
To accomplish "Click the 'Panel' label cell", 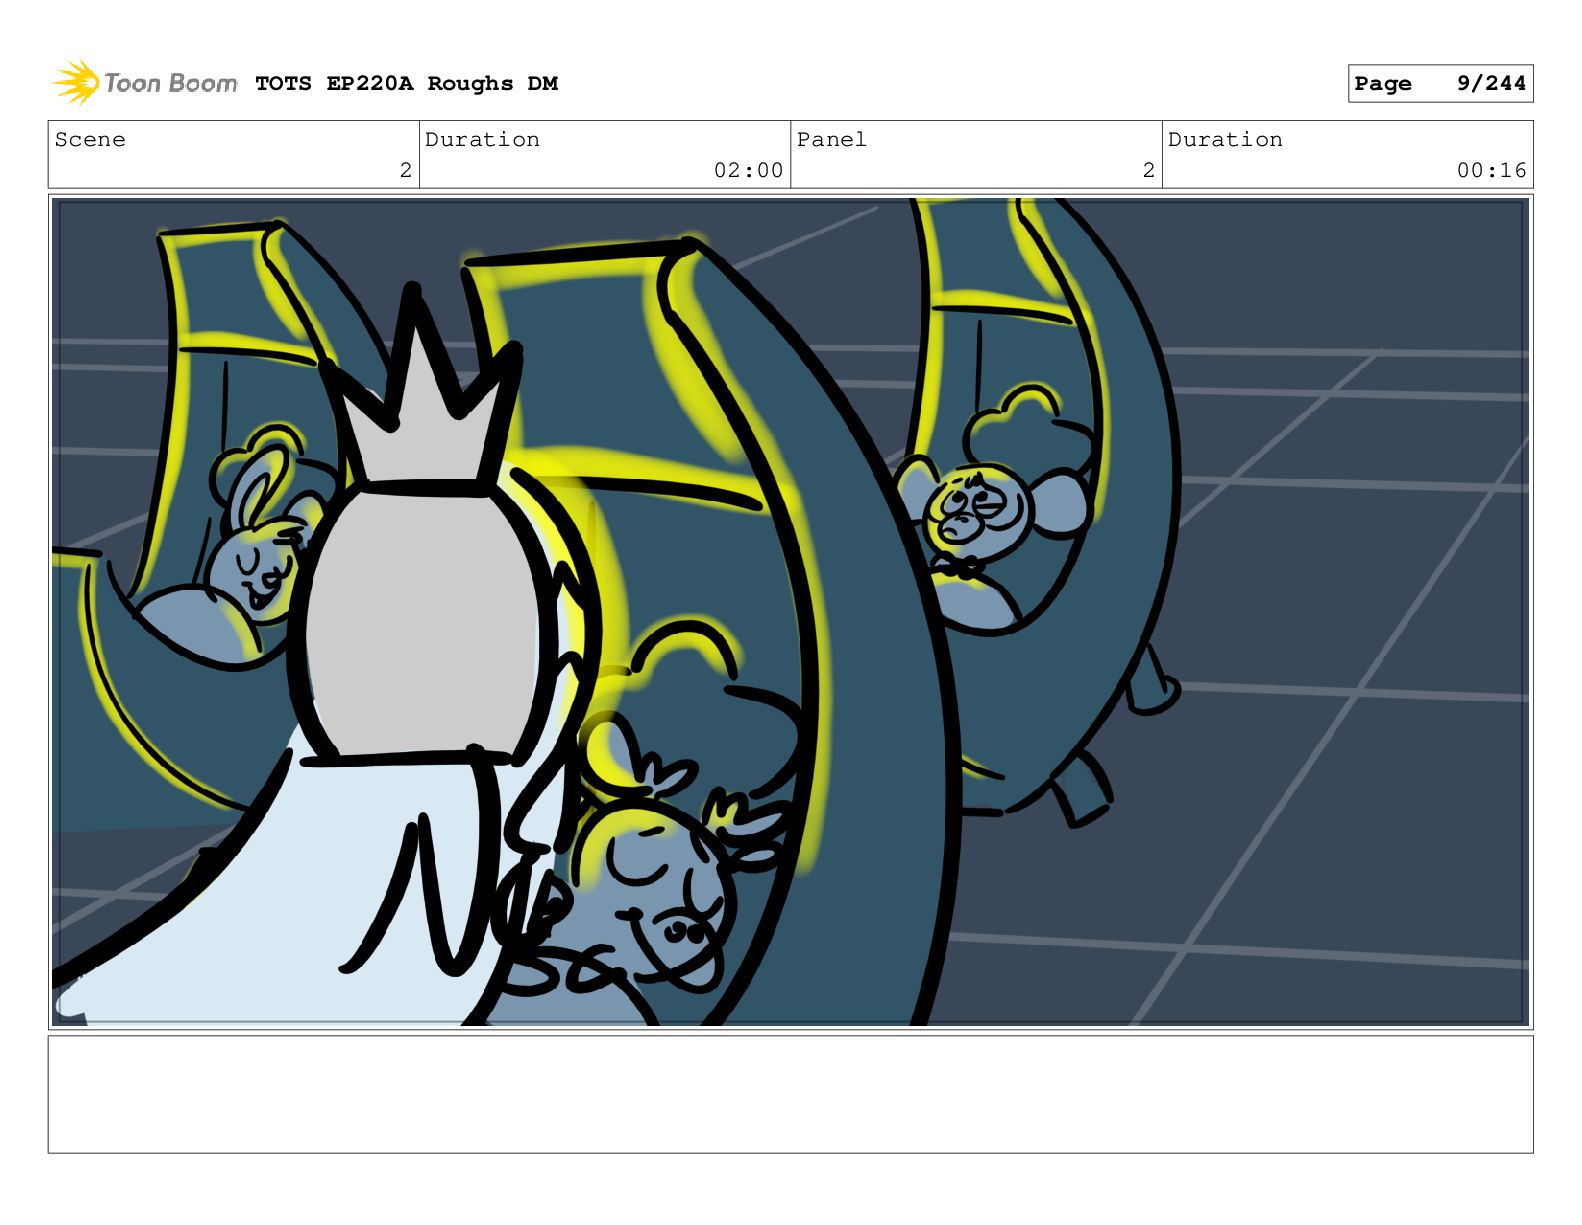I will [976, 155].
